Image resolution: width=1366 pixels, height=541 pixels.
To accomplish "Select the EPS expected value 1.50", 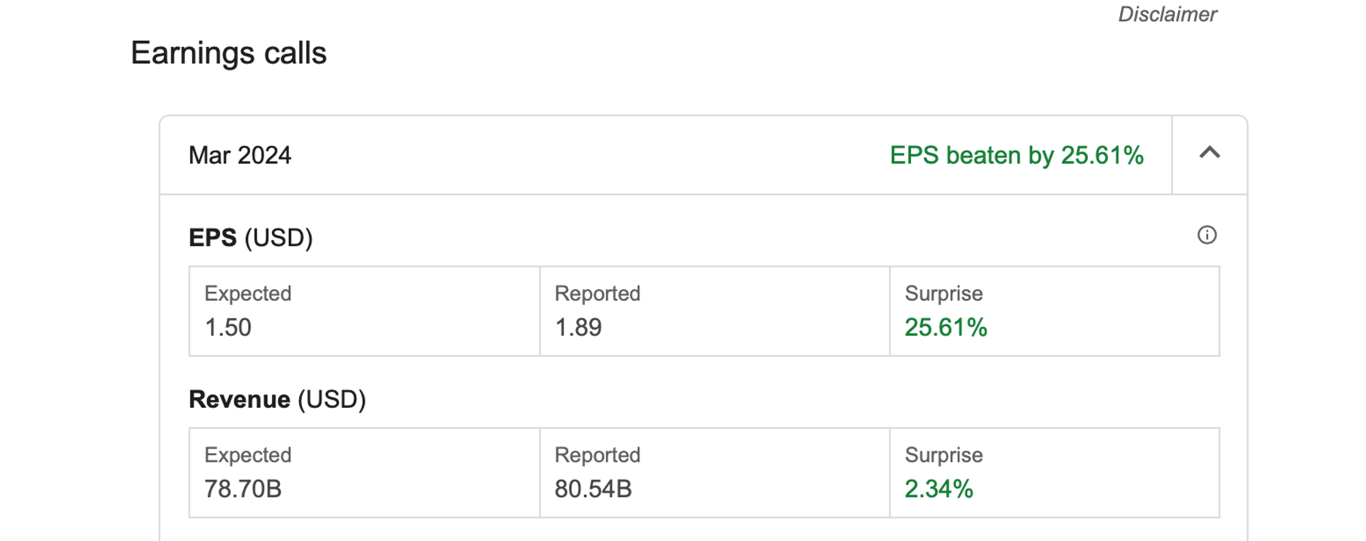I will 228,327.
